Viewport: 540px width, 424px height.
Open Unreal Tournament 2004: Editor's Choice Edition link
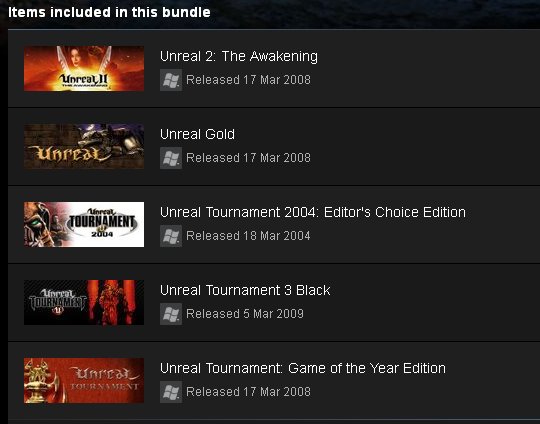coord(313,212)
